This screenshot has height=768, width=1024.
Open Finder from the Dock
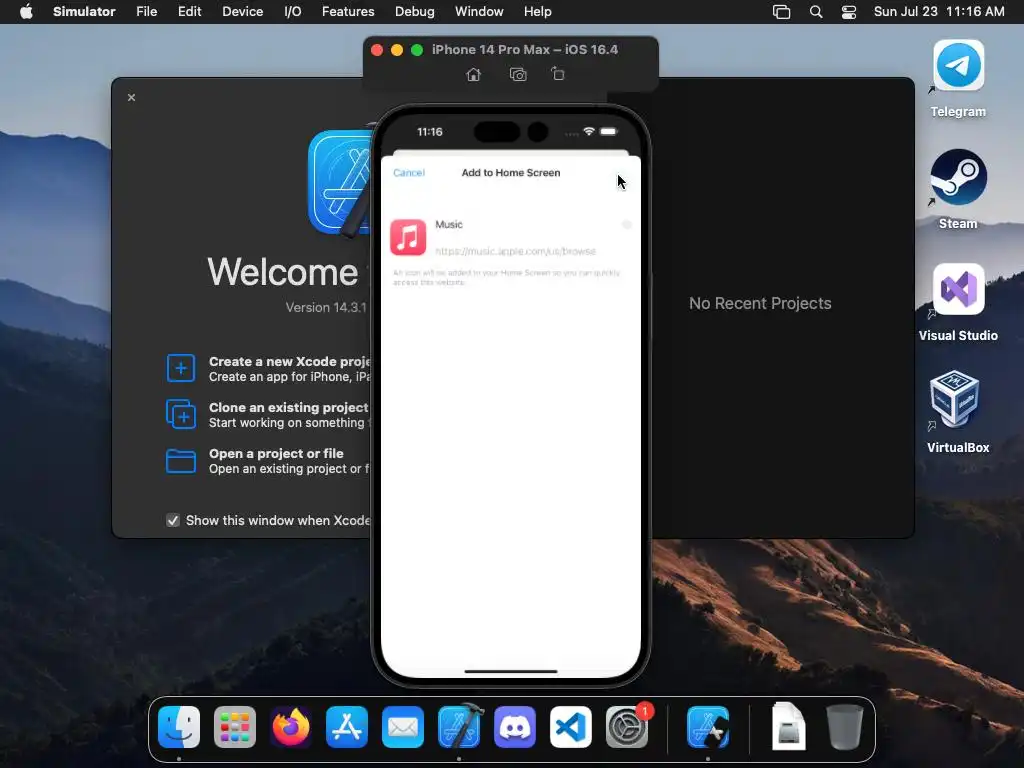click(x=179, y=727)
